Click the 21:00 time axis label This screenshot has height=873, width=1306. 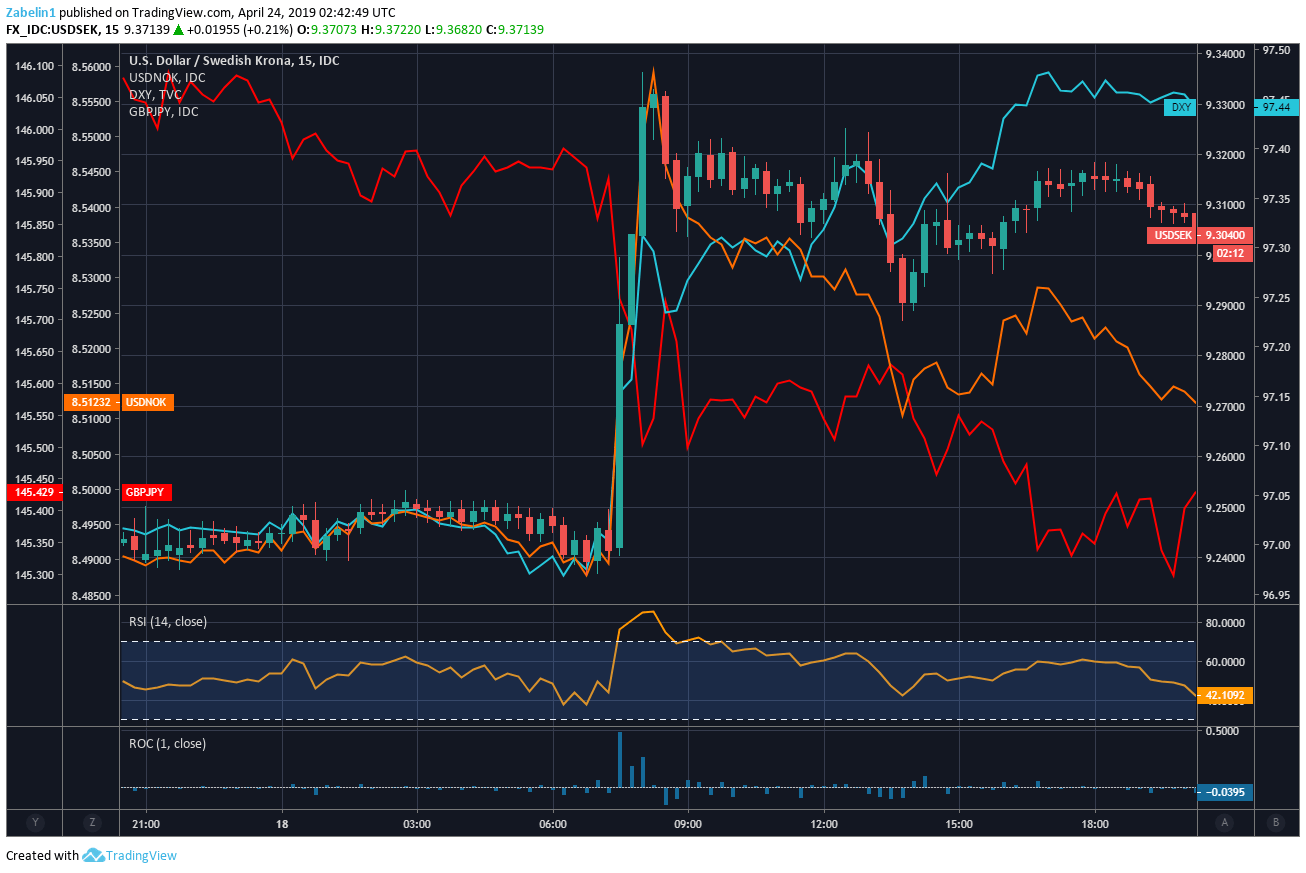click(146, 825)
